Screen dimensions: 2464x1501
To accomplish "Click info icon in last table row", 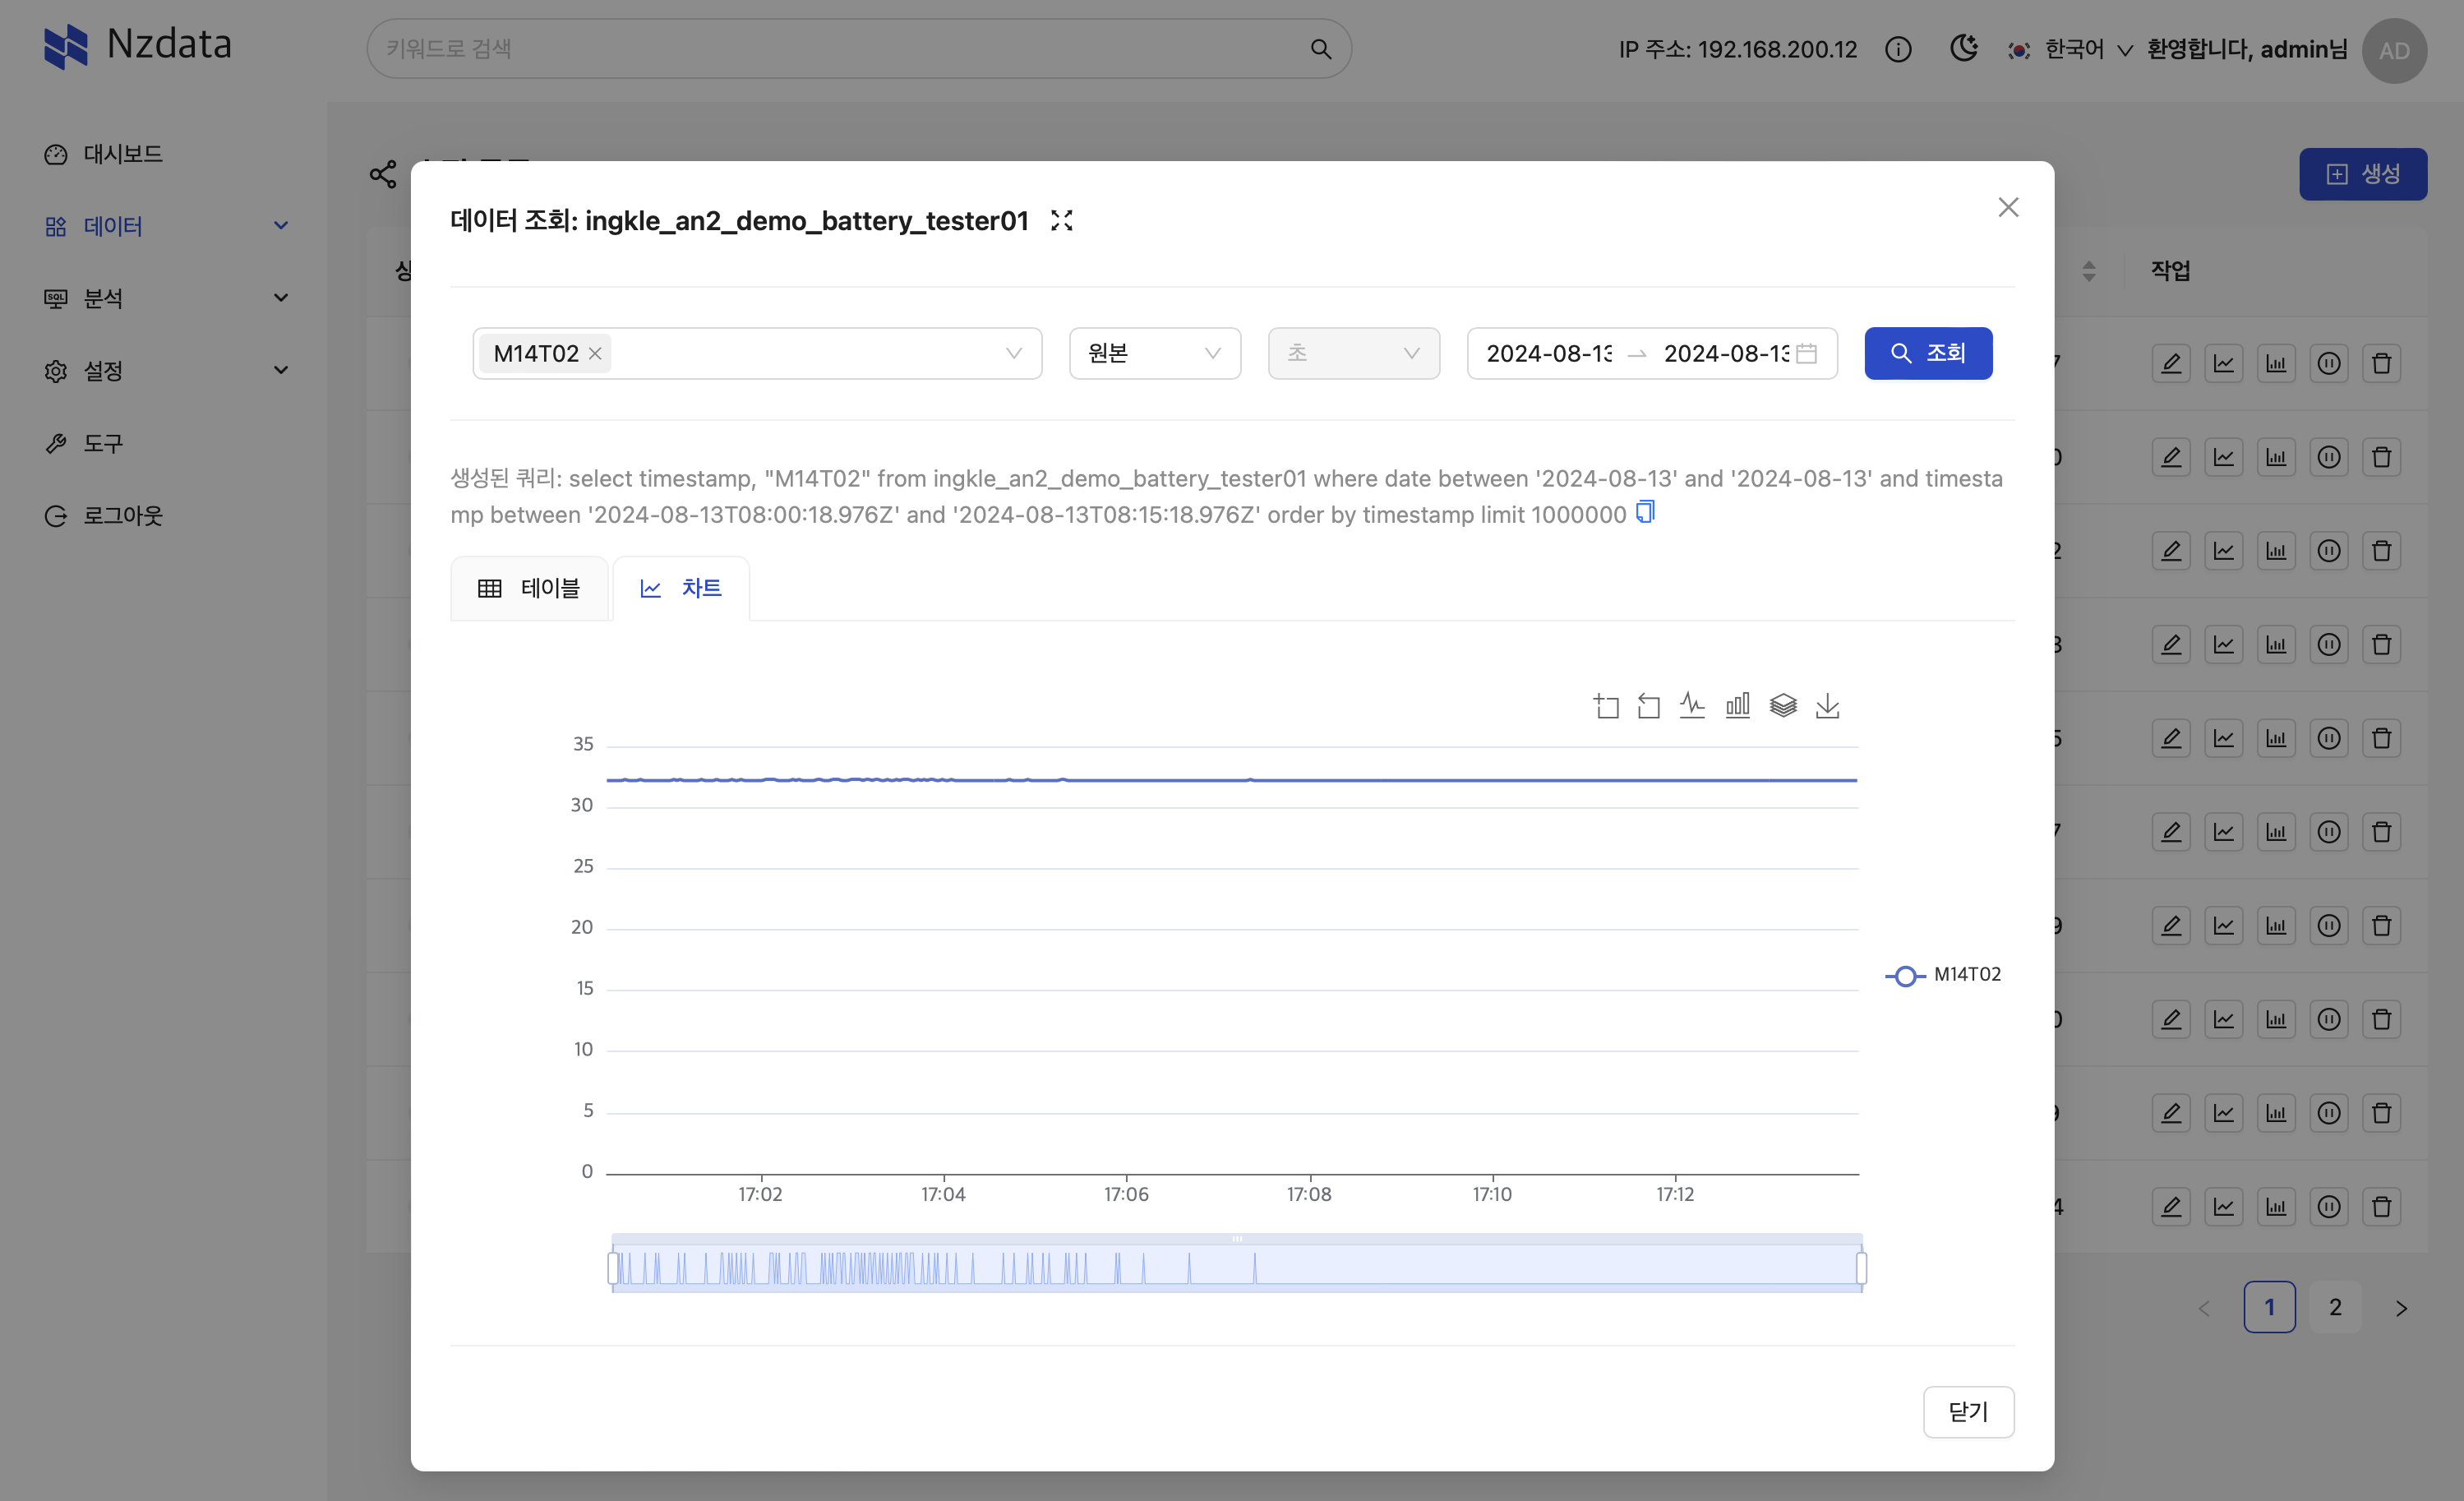I will point(2329,1207).
